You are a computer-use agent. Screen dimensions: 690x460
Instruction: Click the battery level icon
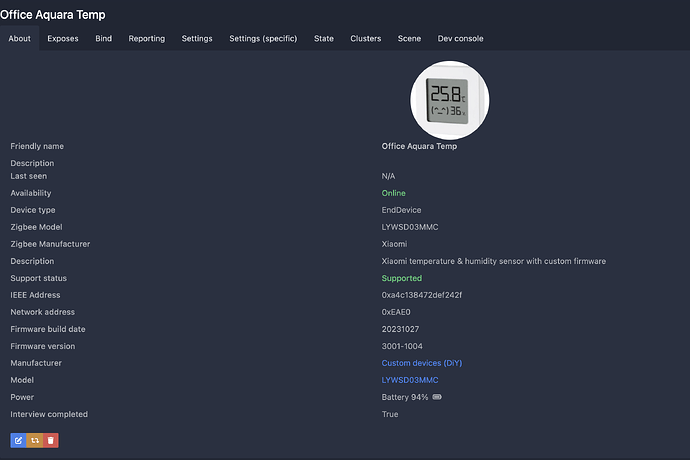tap(437, 397)
